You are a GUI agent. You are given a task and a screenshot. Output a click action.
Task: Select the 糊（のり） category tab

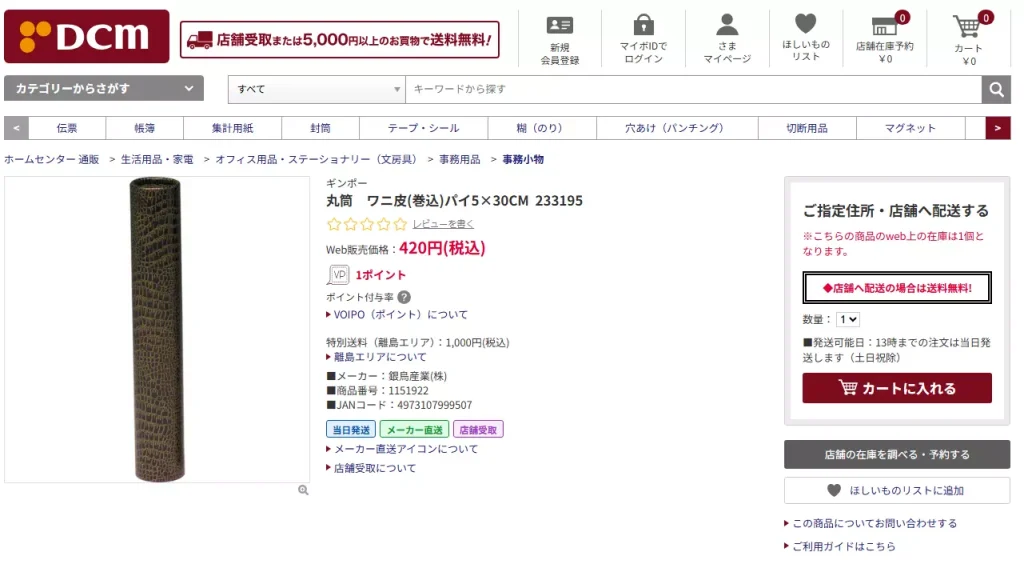(x=541, y=128)
